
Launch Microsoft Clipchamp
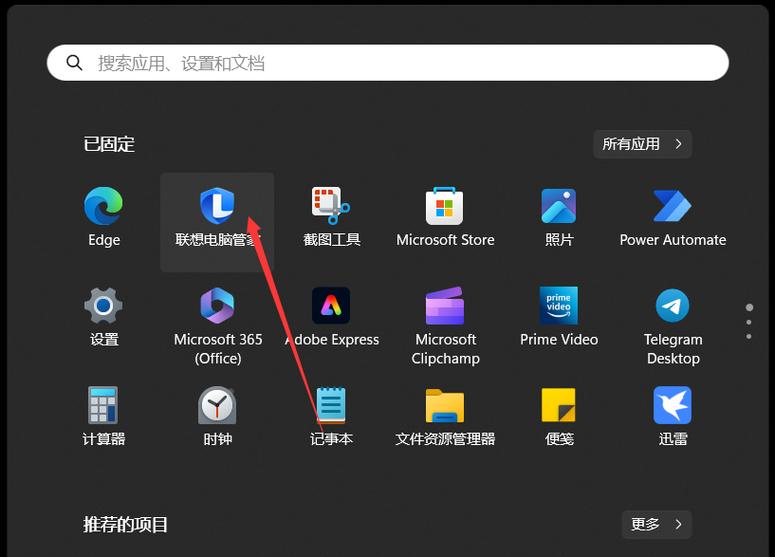[445, 325]
